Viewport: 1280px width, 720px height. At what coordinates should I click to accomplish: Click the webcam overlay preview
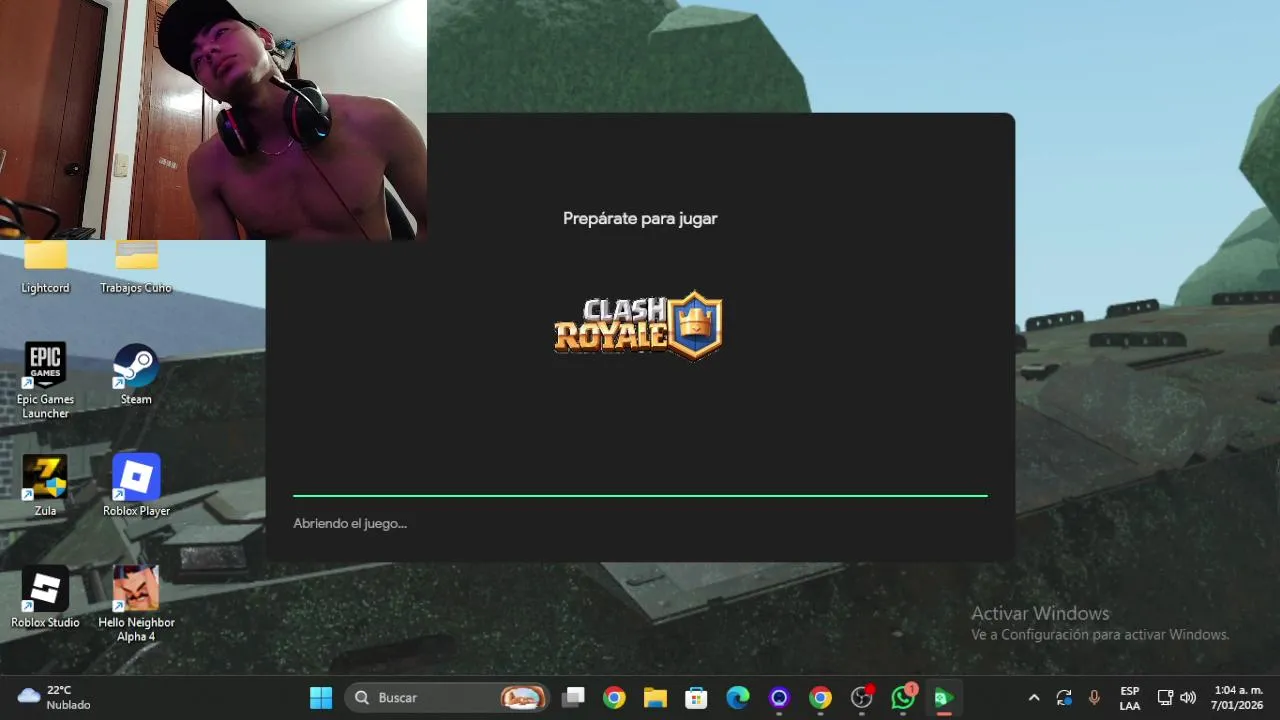click(213, 120)
